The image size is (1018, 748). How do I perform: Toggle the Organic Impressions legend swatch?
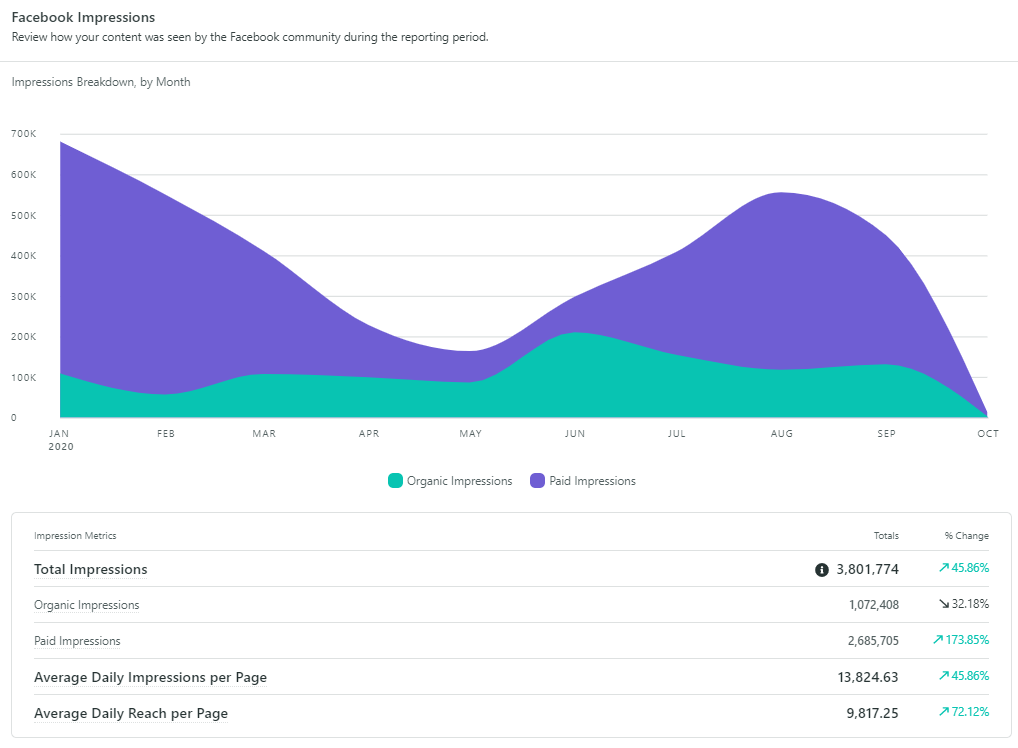(x=395, y=480)
